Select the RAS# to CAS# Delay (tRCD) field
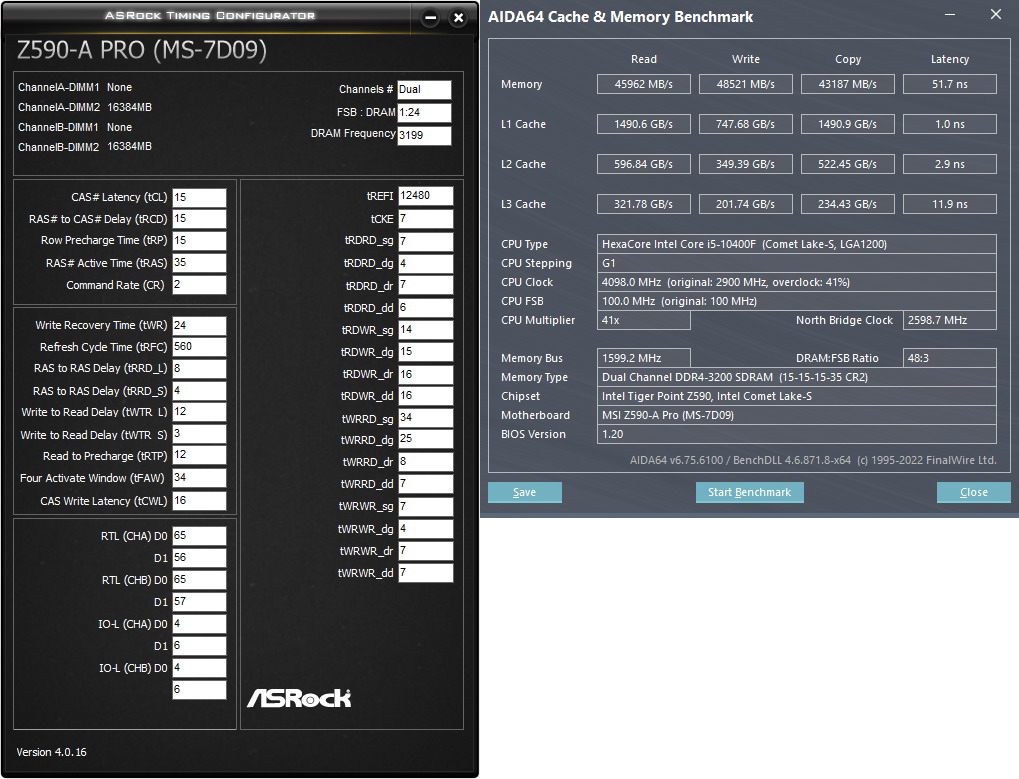1019x779 pixels. coord(200,219)
